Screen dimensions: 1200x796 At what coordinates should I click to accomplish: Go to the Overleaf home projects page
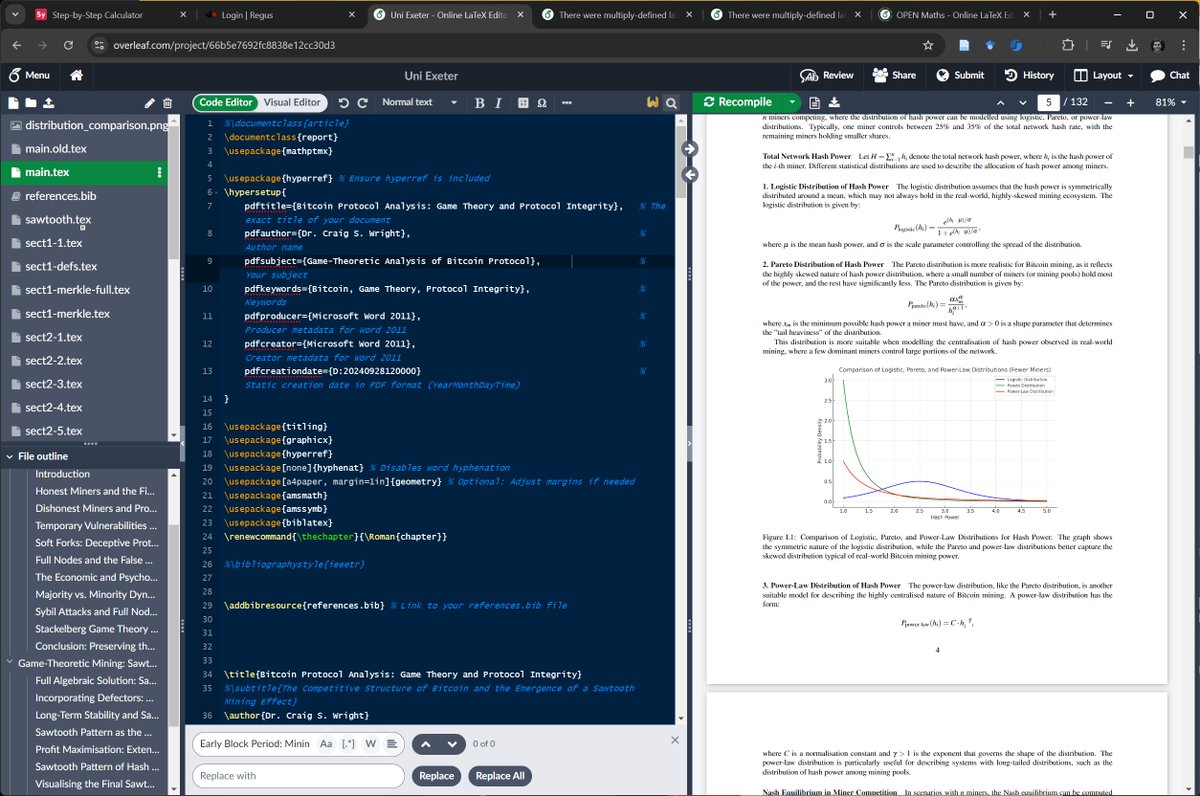[x=76, y=75]
